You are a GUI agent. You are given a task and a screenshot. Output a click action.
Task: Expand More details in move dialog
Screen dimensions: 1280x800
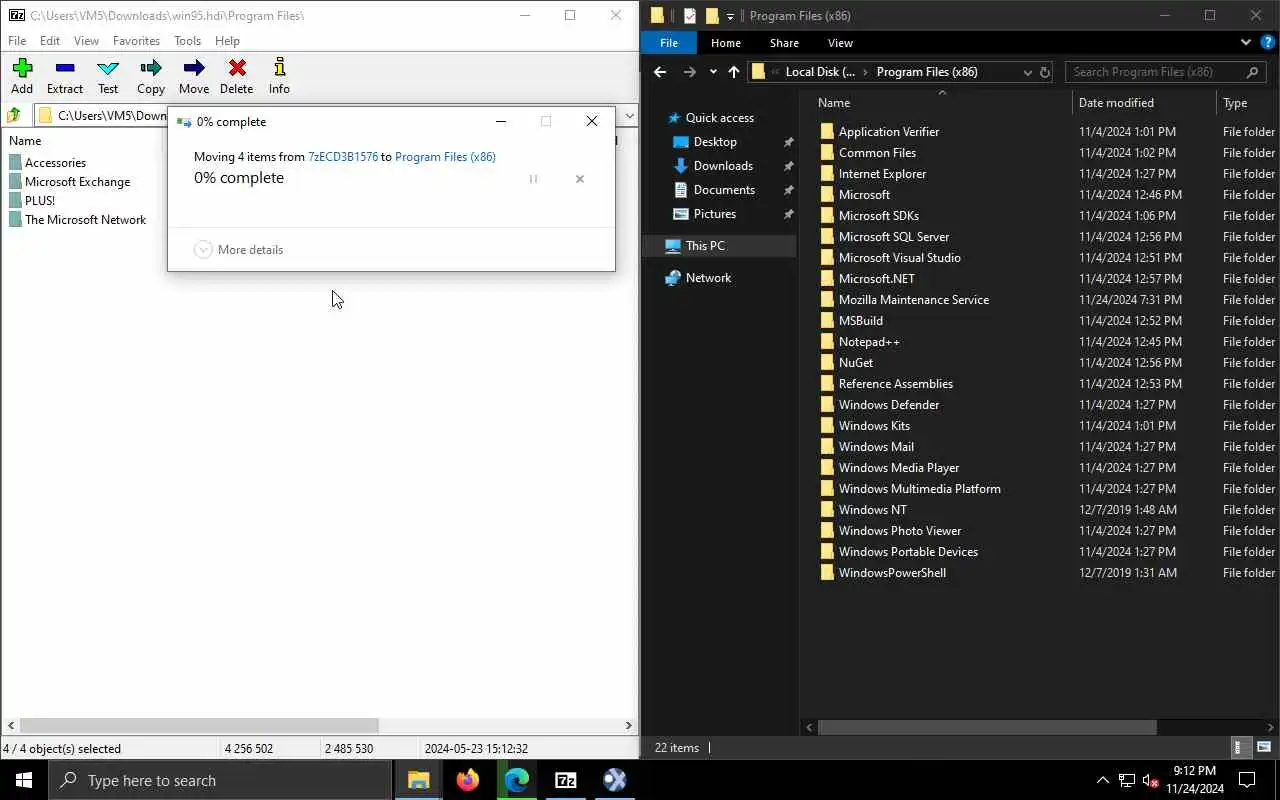click(239, 250)
